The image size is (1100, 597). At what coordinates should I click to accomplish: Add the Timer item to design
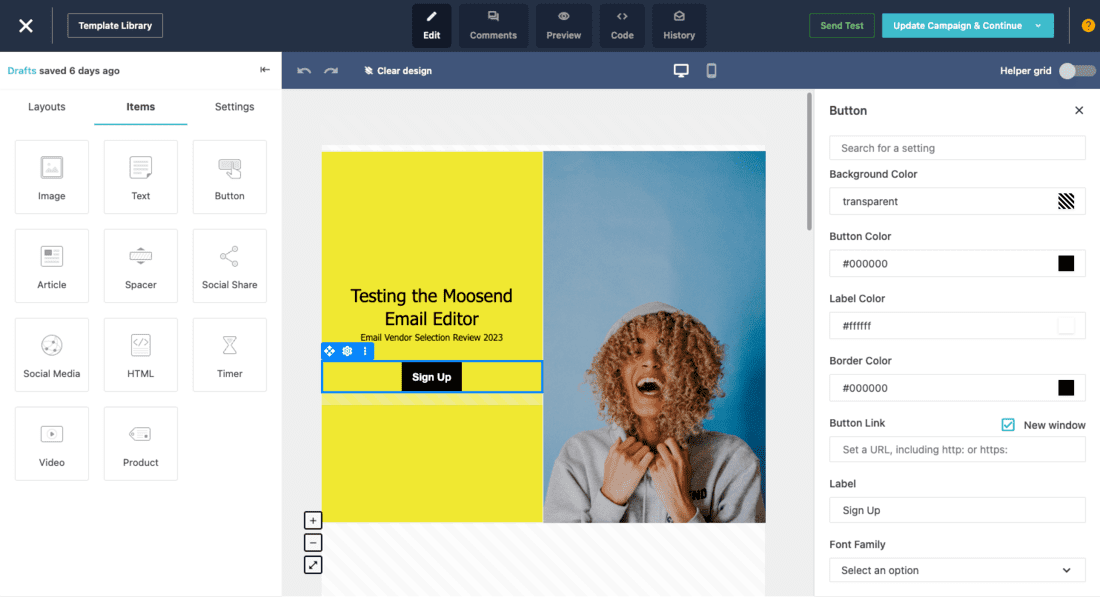230,355
